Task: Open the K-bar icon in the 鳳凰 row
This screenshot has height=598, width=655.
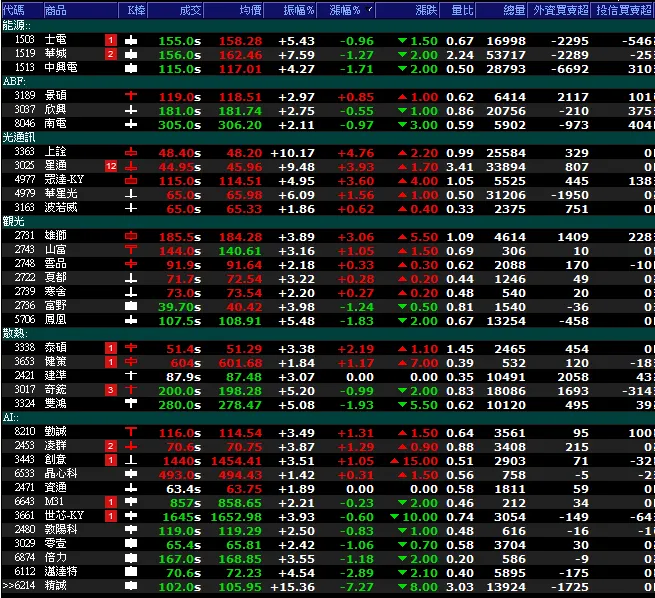Action: point(131,320)
